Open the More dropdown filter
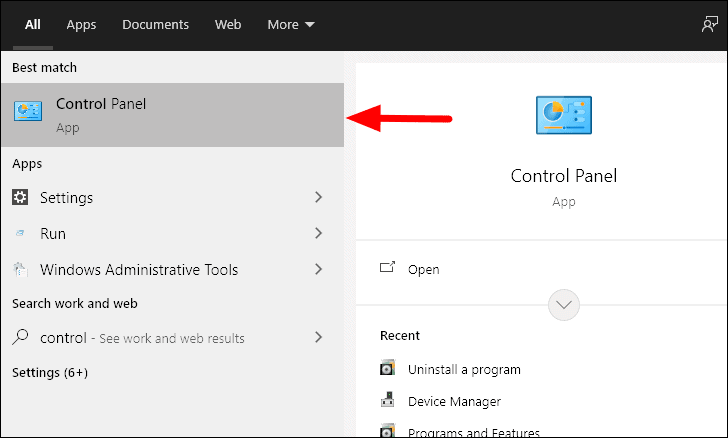This screenshot has width=728, height=438. click(291, 25)
